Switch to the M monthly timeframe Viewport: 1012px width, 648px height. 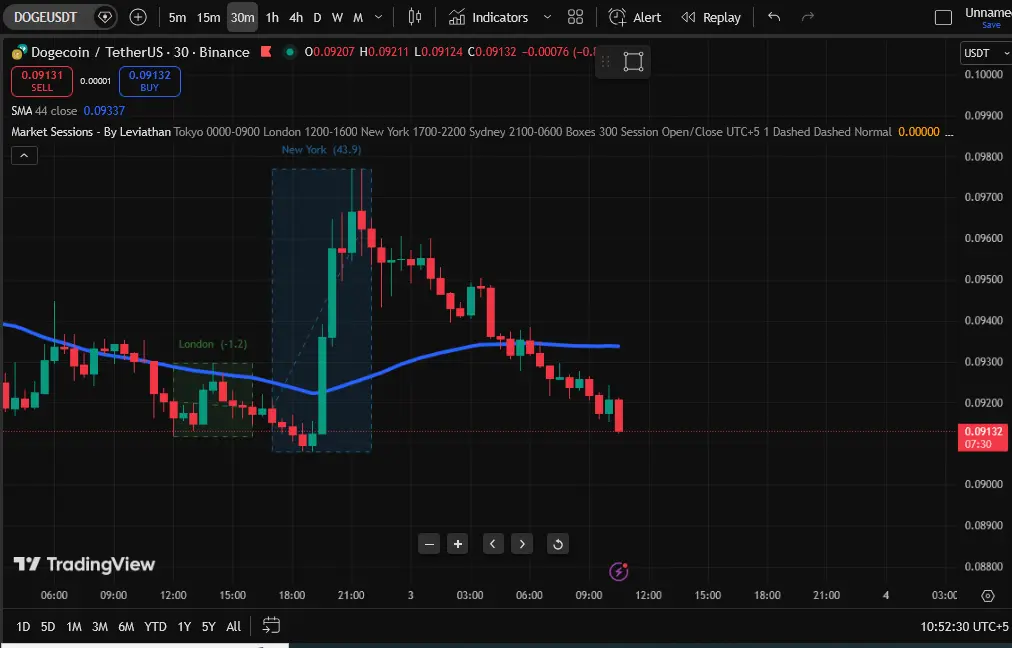358,17
